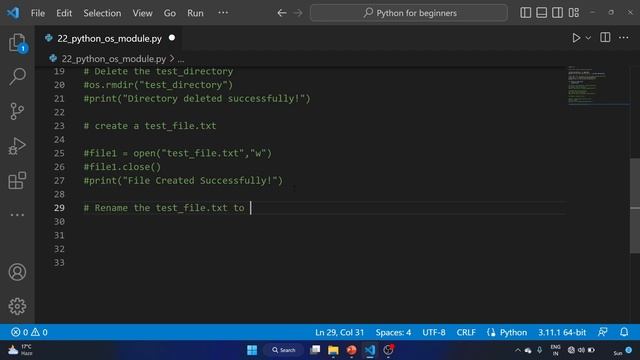This screenshot has width=640, height=360.
Task: Go back in navigation history
Action: [x=282, y=13]
